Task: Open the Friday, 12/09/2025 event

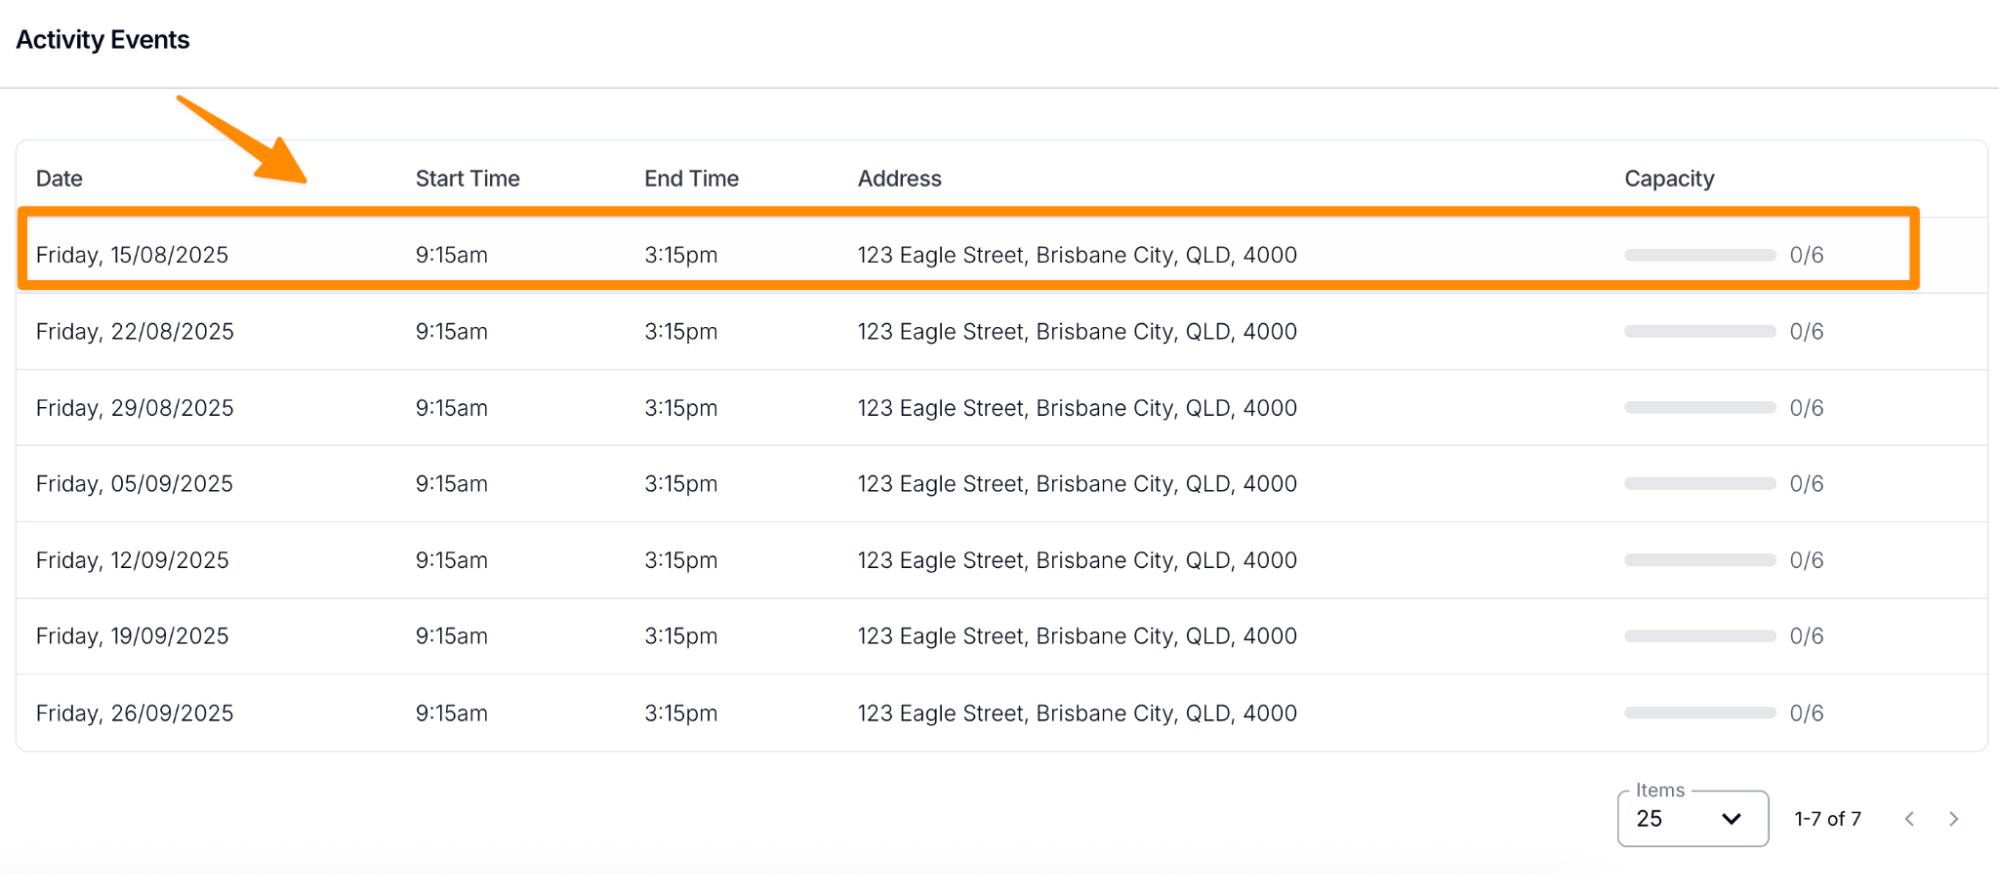Action: (x=132, y=560)
